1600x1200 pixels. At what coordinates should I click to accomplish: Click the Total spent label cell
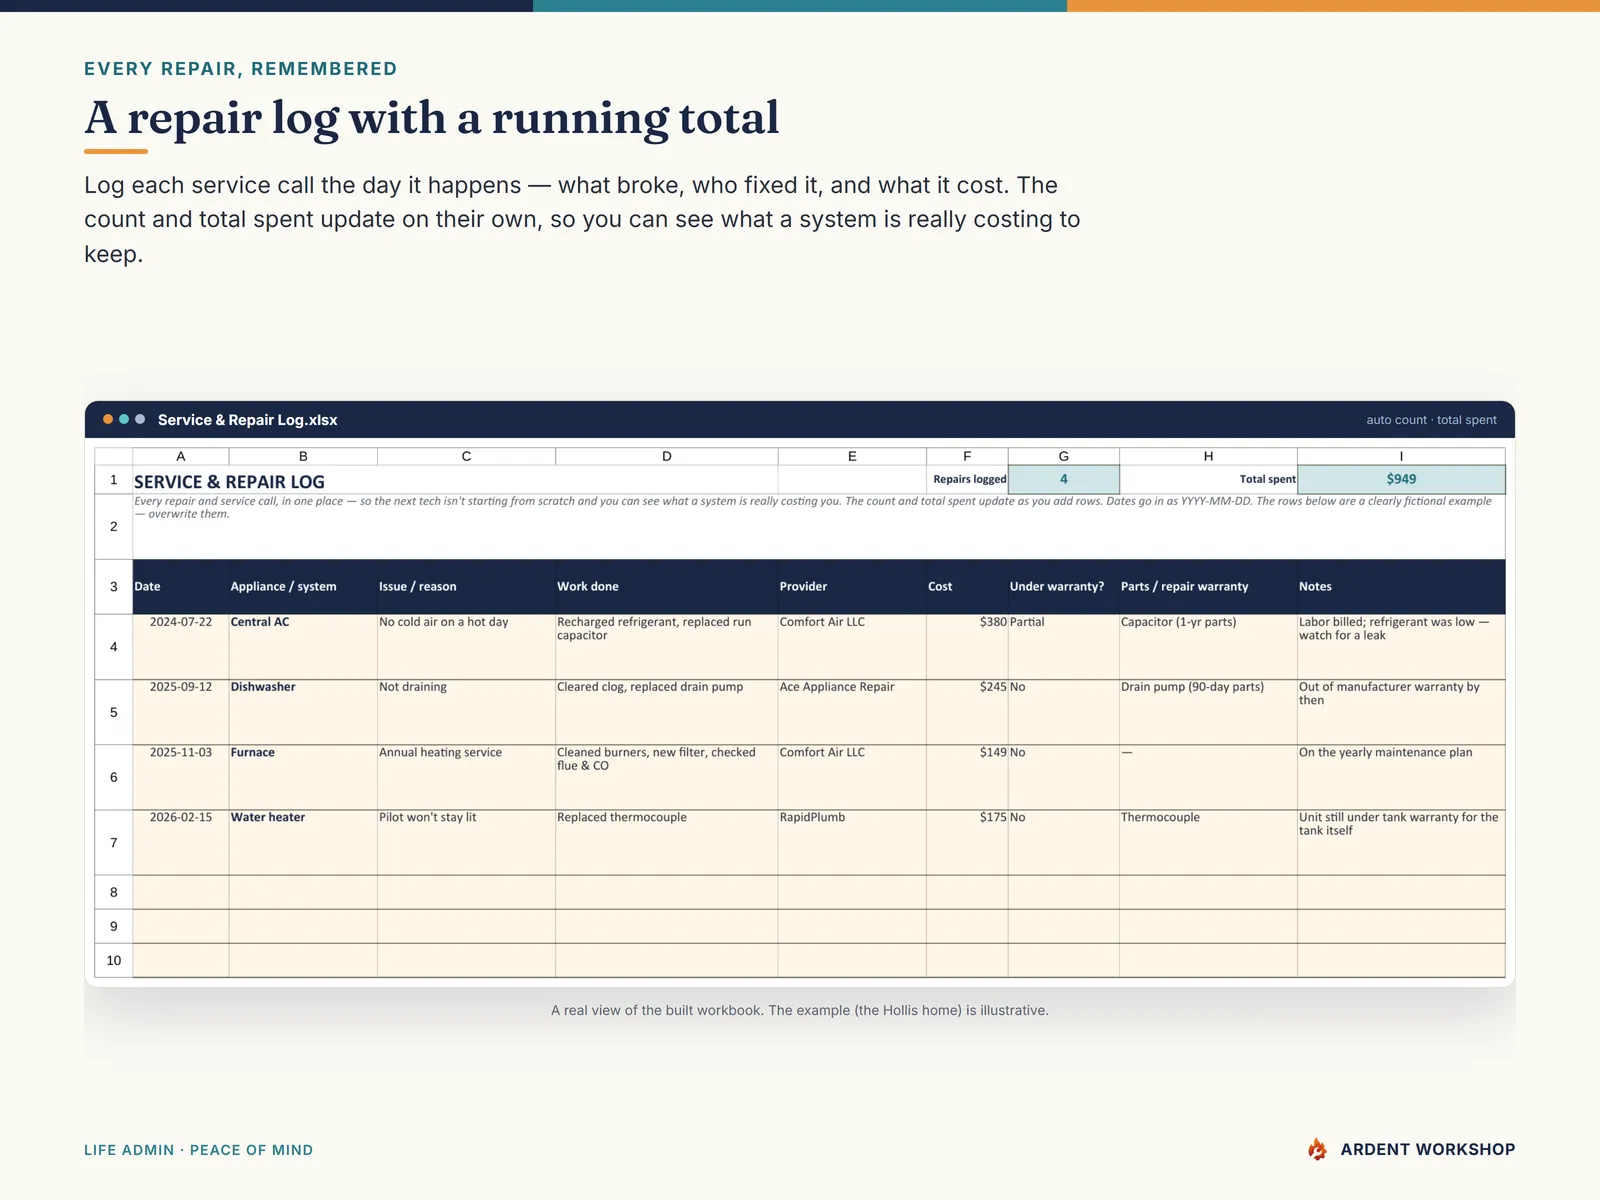point(1208,479)
